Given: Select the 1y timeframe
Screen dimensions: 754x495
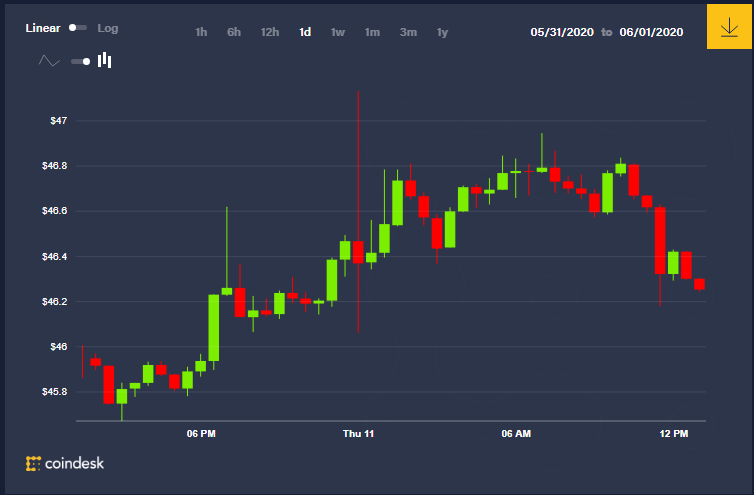Looking at the screenshot, I should click(442, 32).
